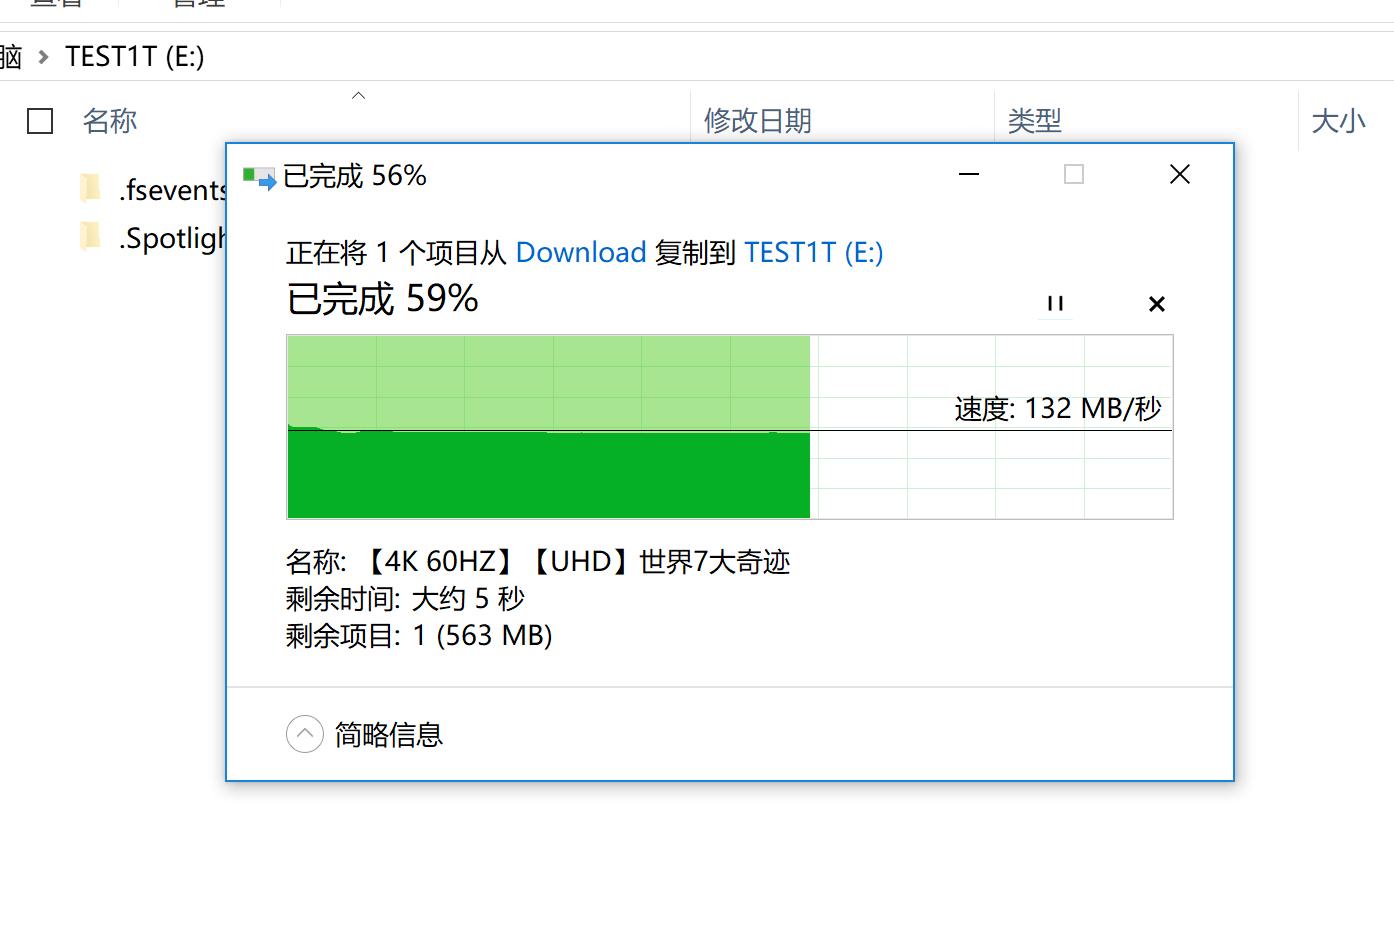Expand the breadcrumb chevron before TEST1T
This screenshot has width=1394, height=931.
pyautogui.click(x=42, y=57)
